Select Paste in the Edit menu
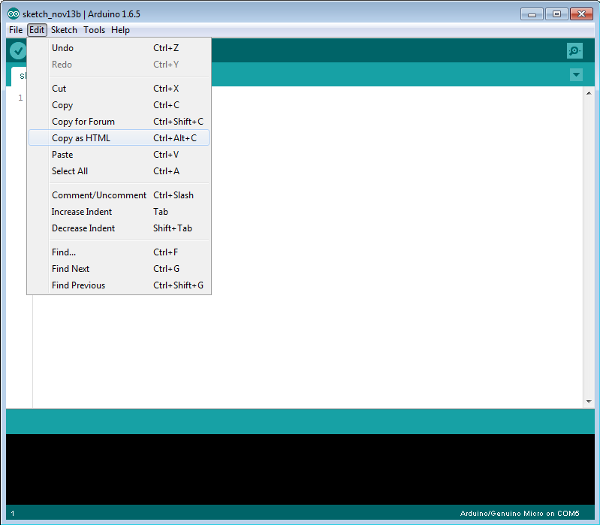600x525 pixels. pyautogui.click(x=119, y=155)
